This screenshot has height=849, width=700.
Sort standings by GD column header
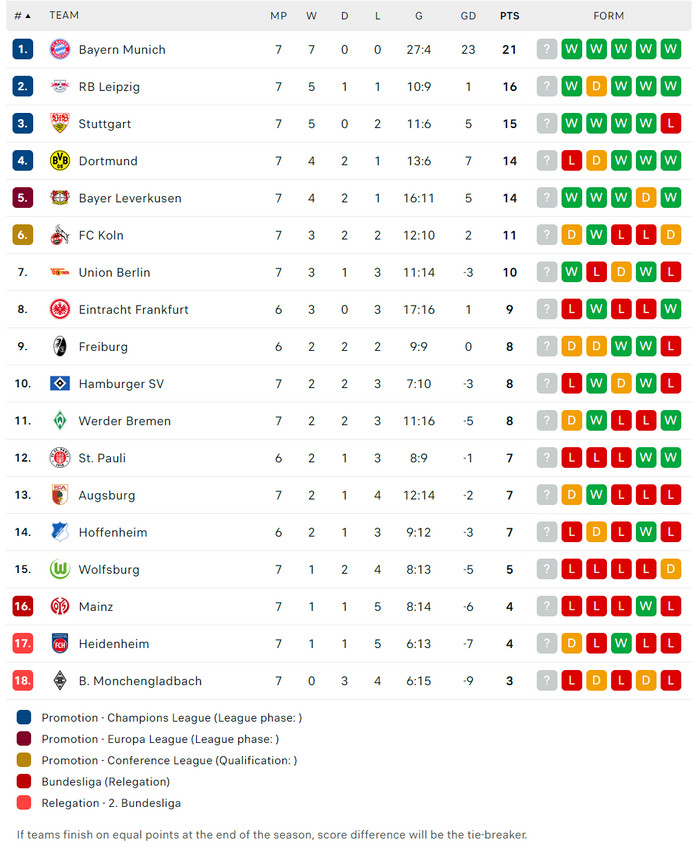pos(468,16)
